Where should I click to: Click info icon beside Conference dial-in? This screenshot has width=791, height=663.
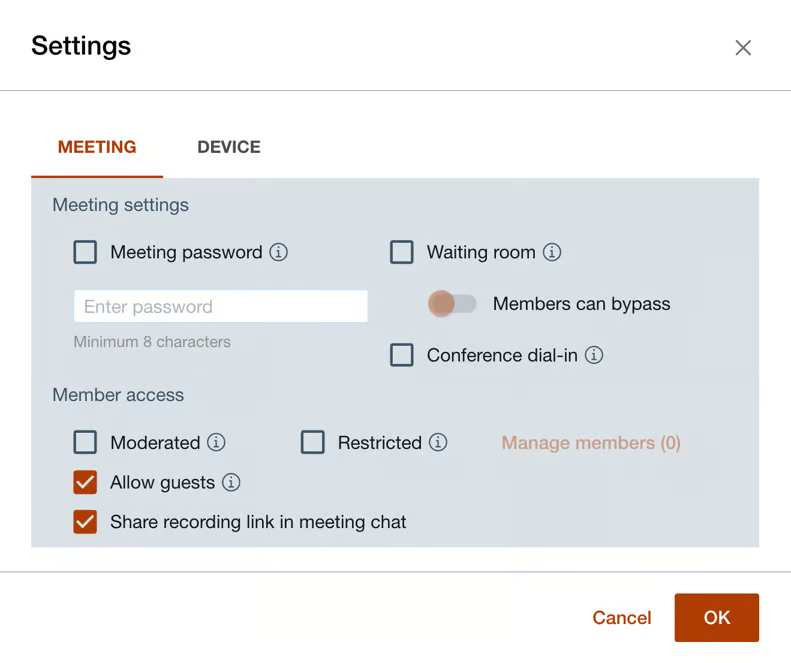(x=594, y=355)
